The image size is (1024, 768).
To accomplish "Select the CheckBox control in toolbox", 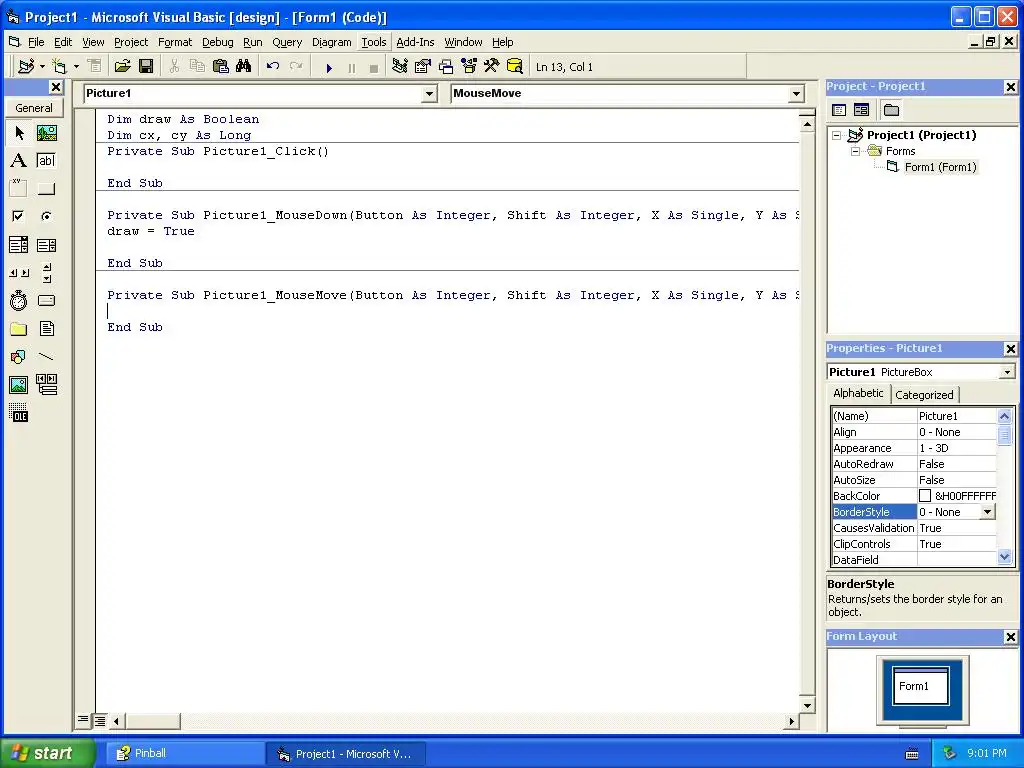I will pyautogui.click(x=19, y=216).
